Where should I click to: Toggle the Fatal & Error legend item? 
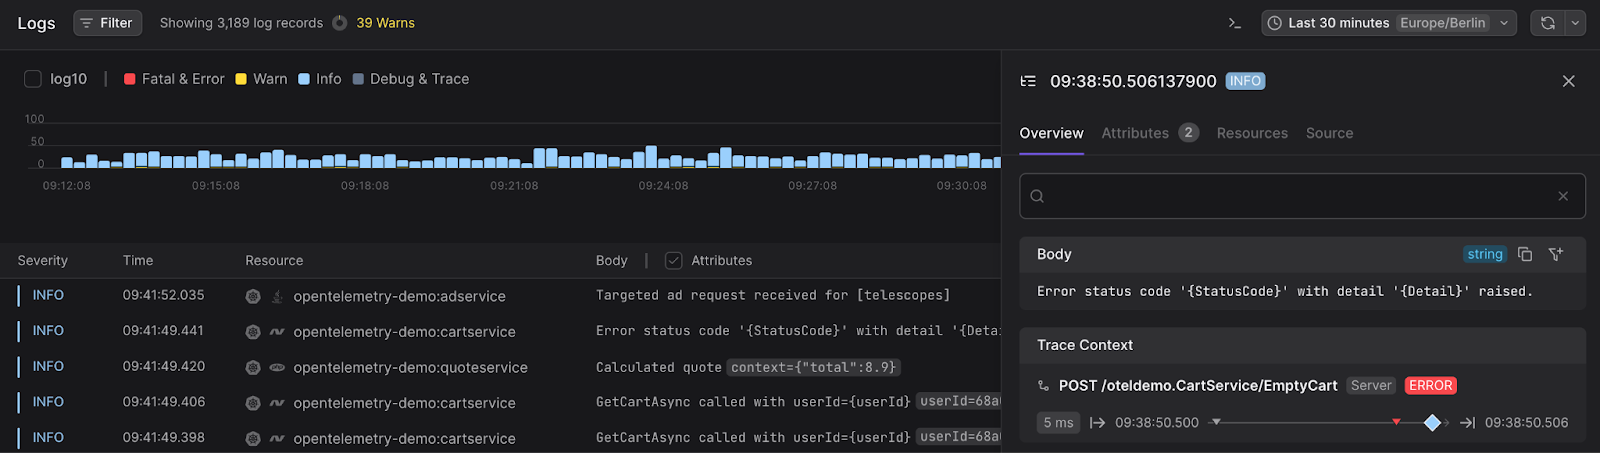pyautogui.click(x=174, y=79)
